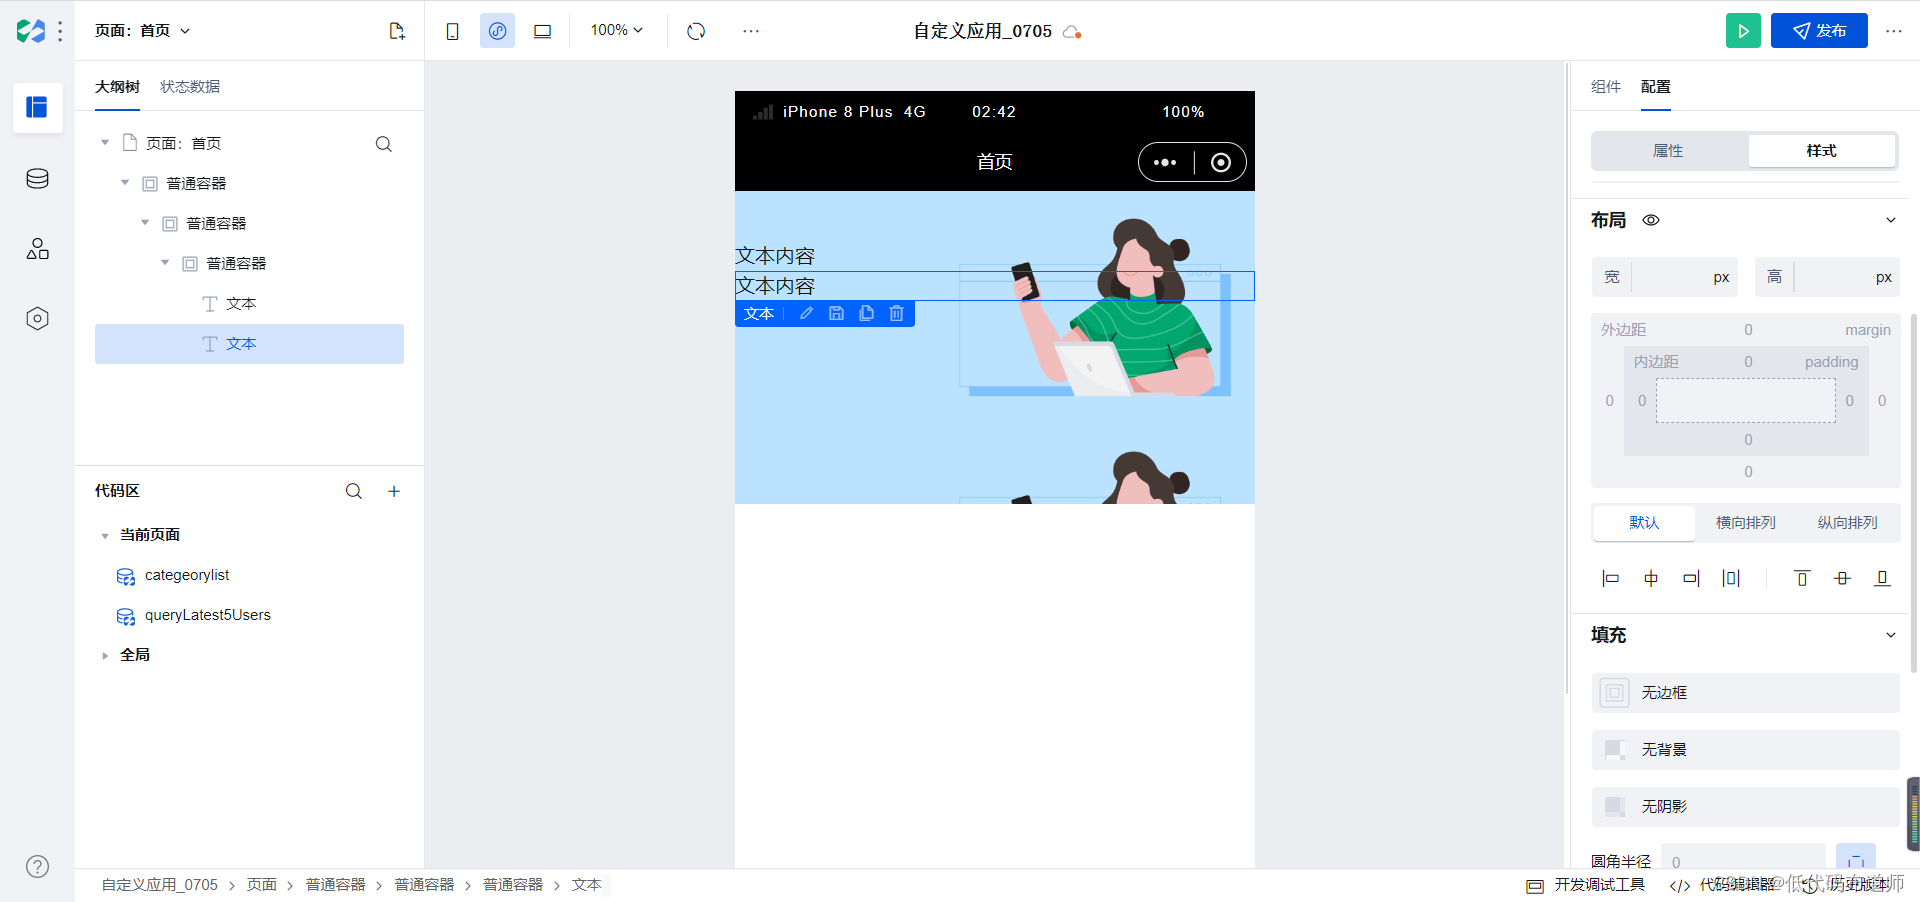This screenshot has width=1920, height=902.
Task: Collapse the first-level 普通容器 node
Action: click(x=125, y=183)
